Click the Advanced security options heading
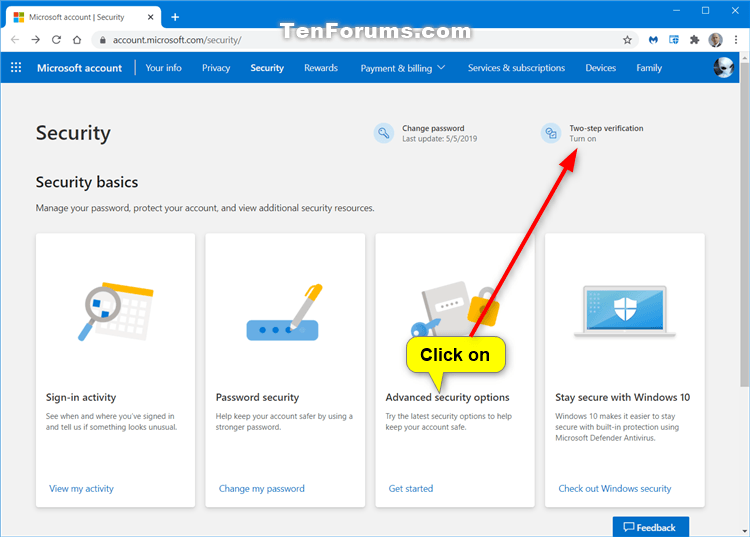This screenshot has height=537, width=750. coord(447,397)
